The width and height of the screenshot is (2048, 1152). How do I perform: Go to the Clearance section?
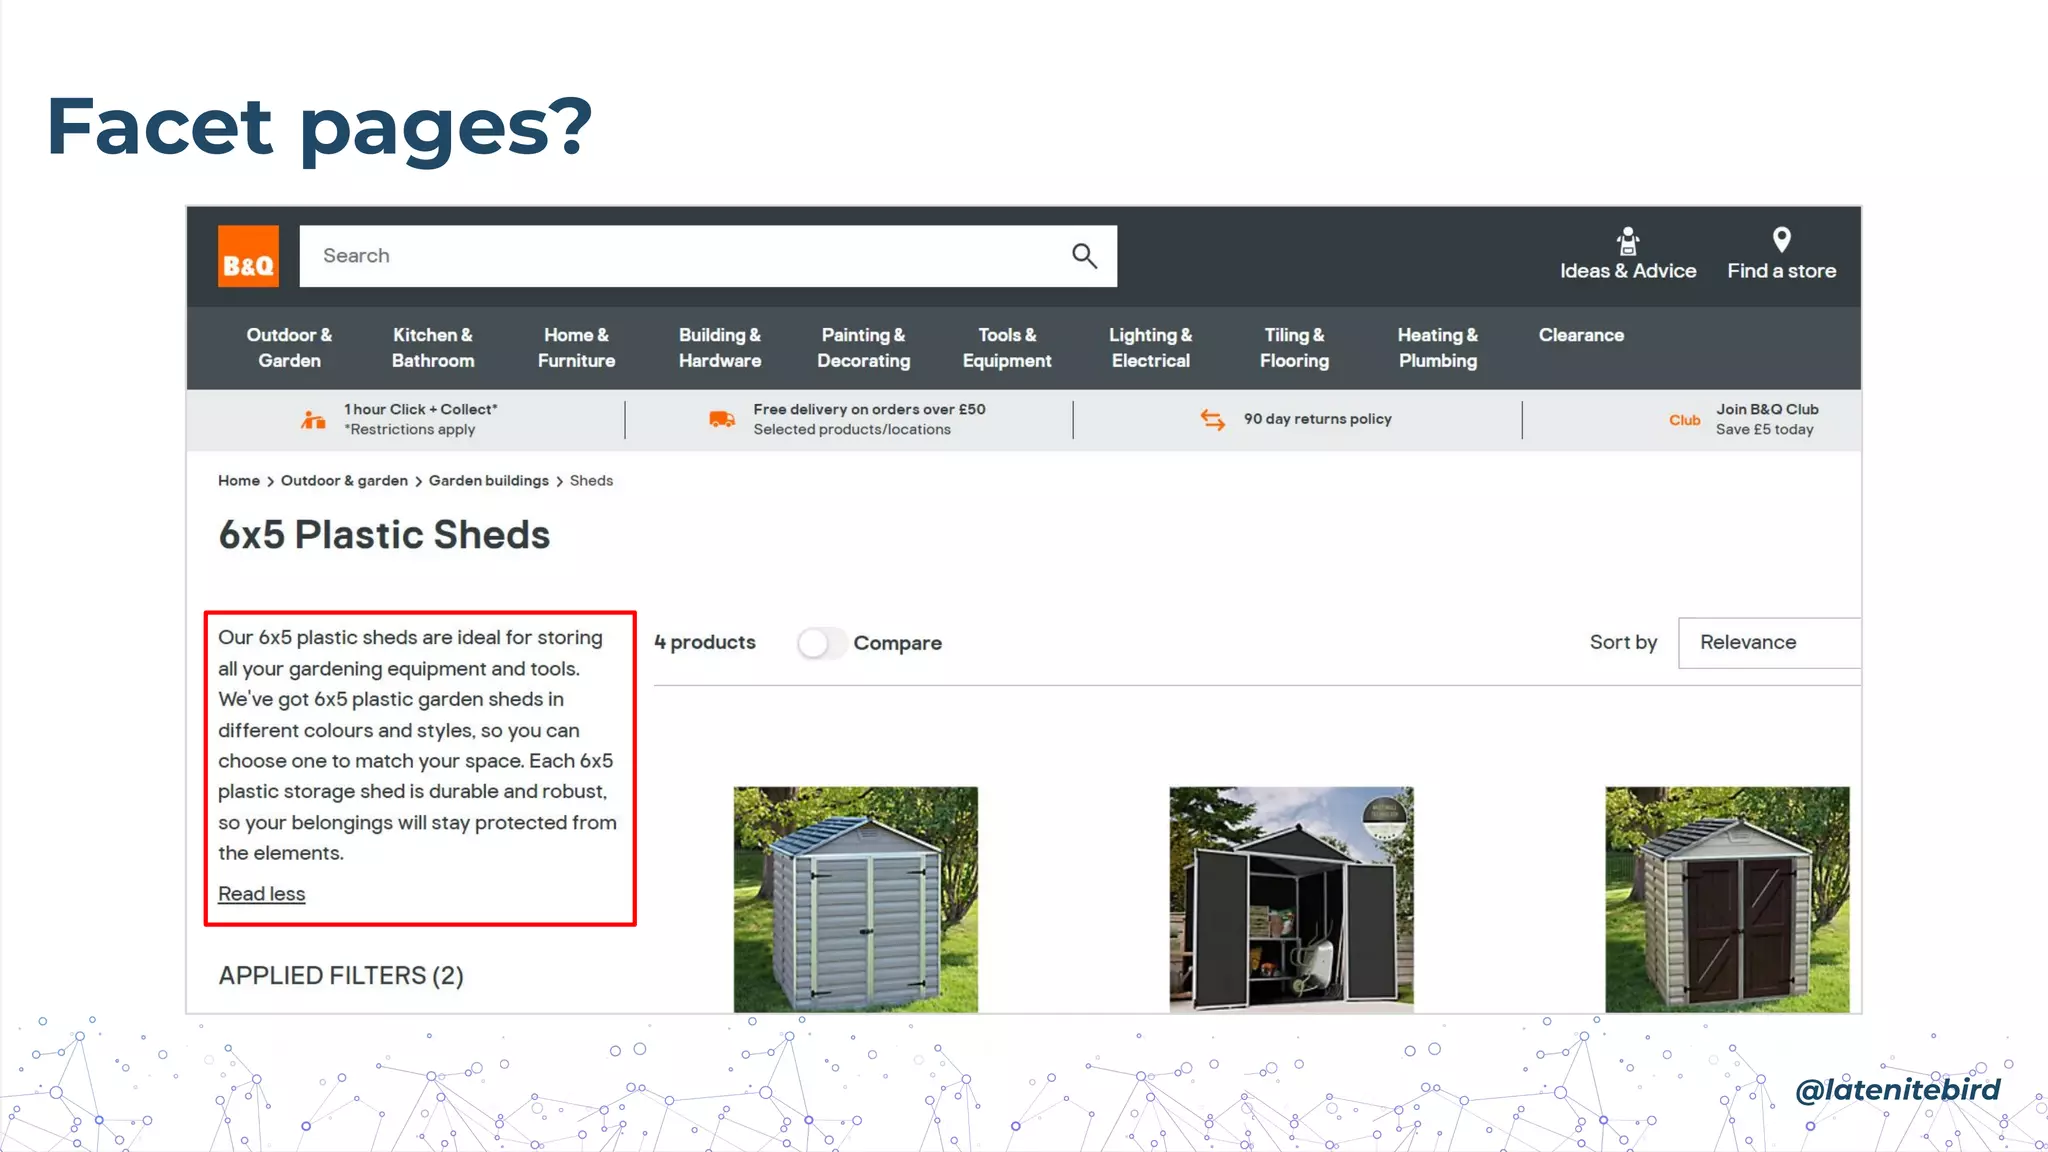click(1580, 336)
